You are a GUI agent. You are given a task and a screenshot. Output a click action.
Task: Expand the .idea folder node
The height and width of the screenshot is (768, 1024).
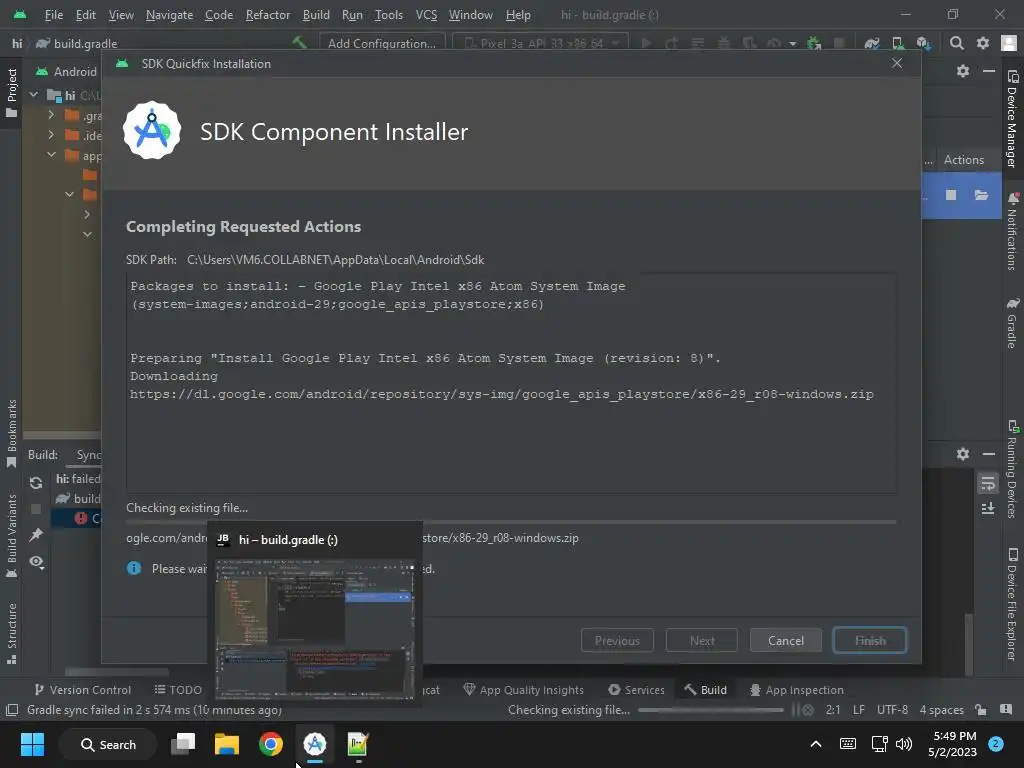[51, 135]
